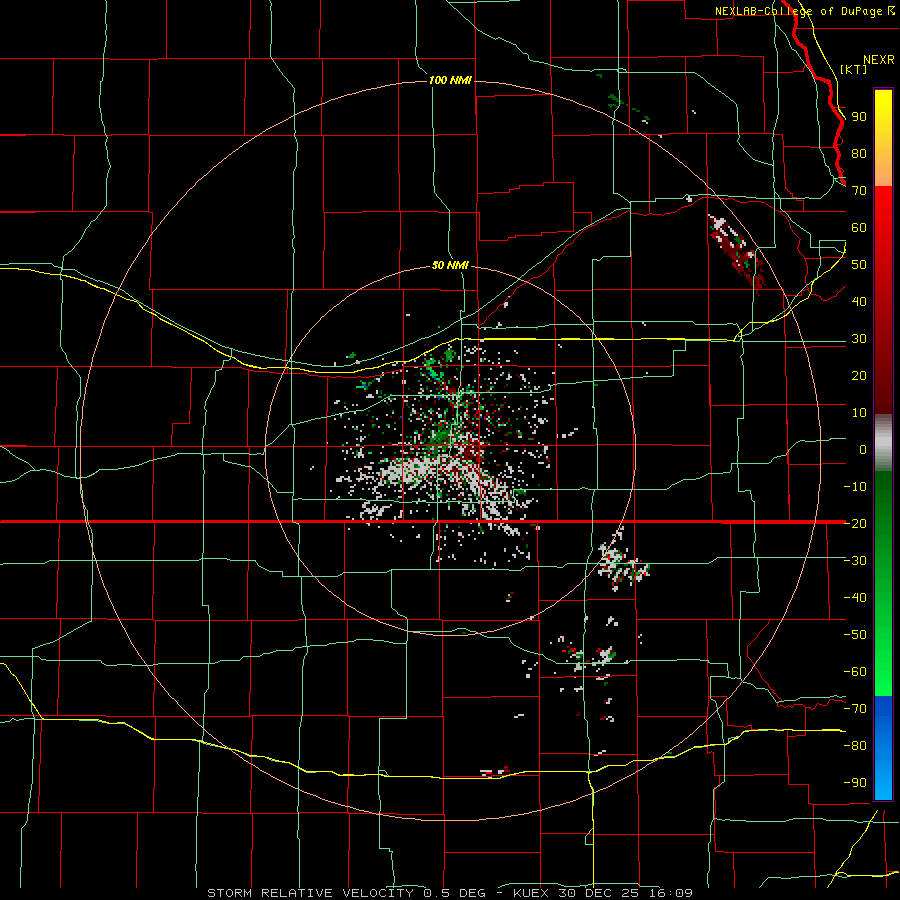Click the -10 value on velocity scale

tap(855, 487)
